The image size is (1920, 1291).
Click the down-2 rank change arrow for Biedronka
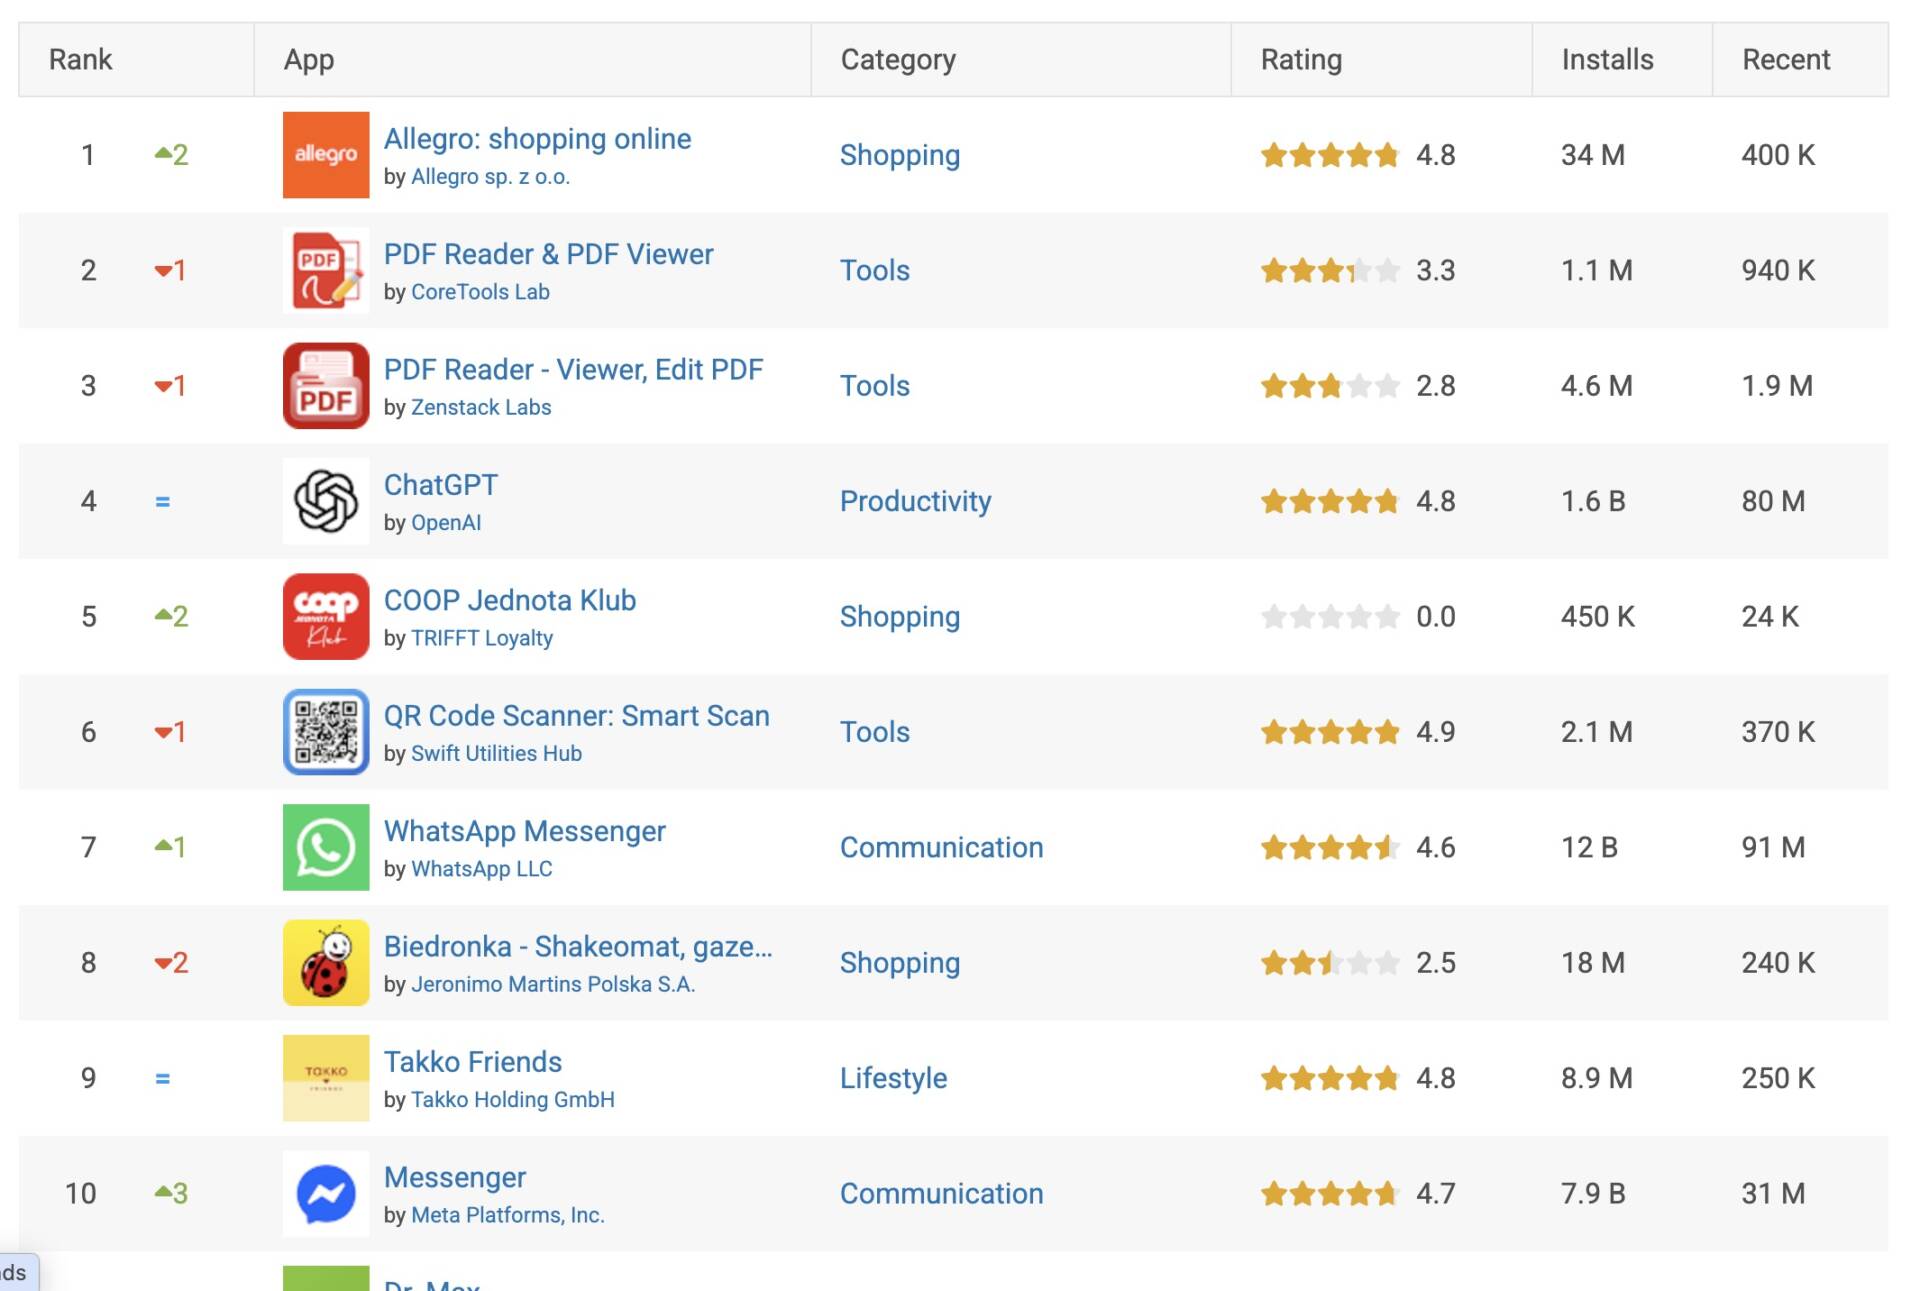[x=172, y=963]
